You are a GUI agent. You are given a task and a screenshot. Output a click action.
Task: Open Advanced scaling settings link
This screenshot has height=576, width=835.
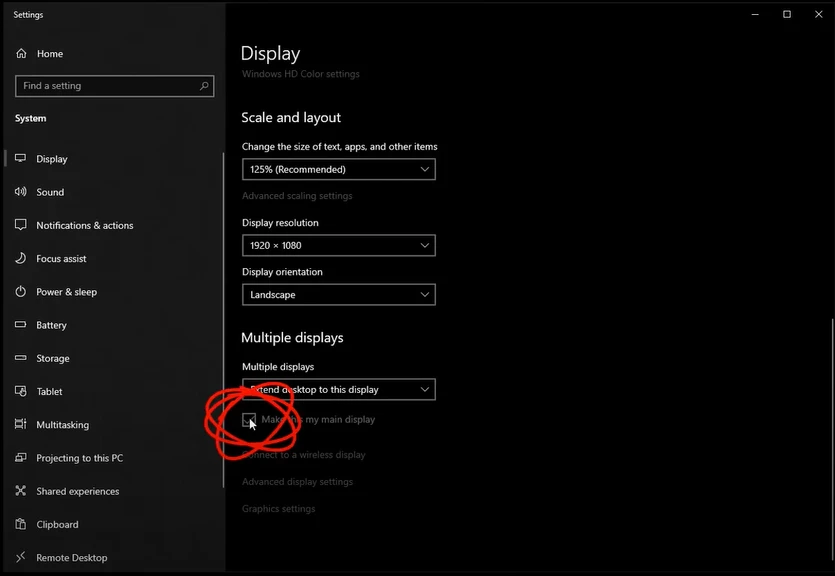tap(297, 196)
